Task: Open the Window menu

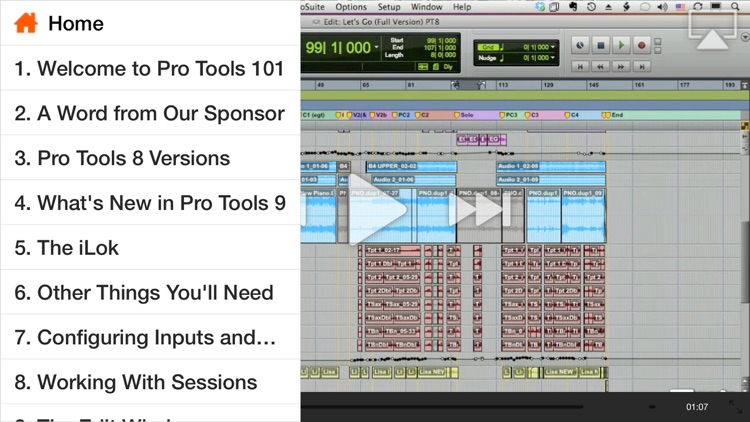Action: (x=426, y=7)
